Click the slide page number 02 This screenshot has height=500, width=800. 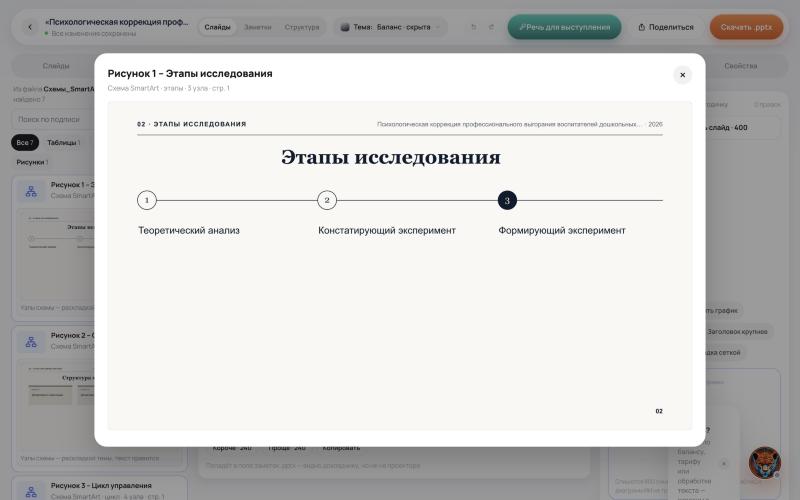pos(659,411)
